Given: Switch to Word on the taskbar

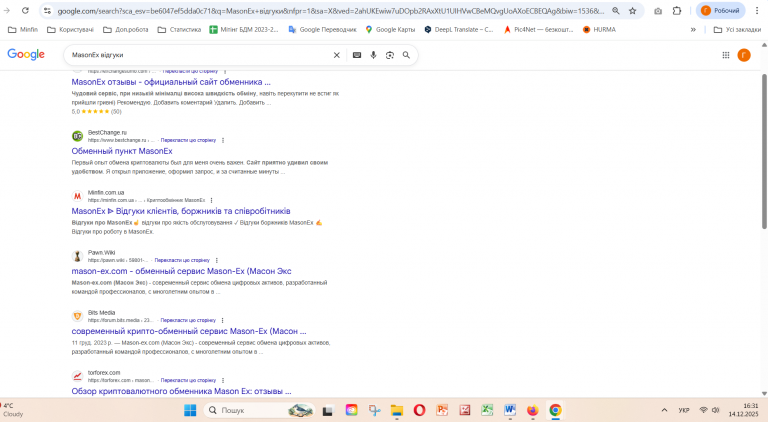Looking at the screenshot, I should pos(510,410).
